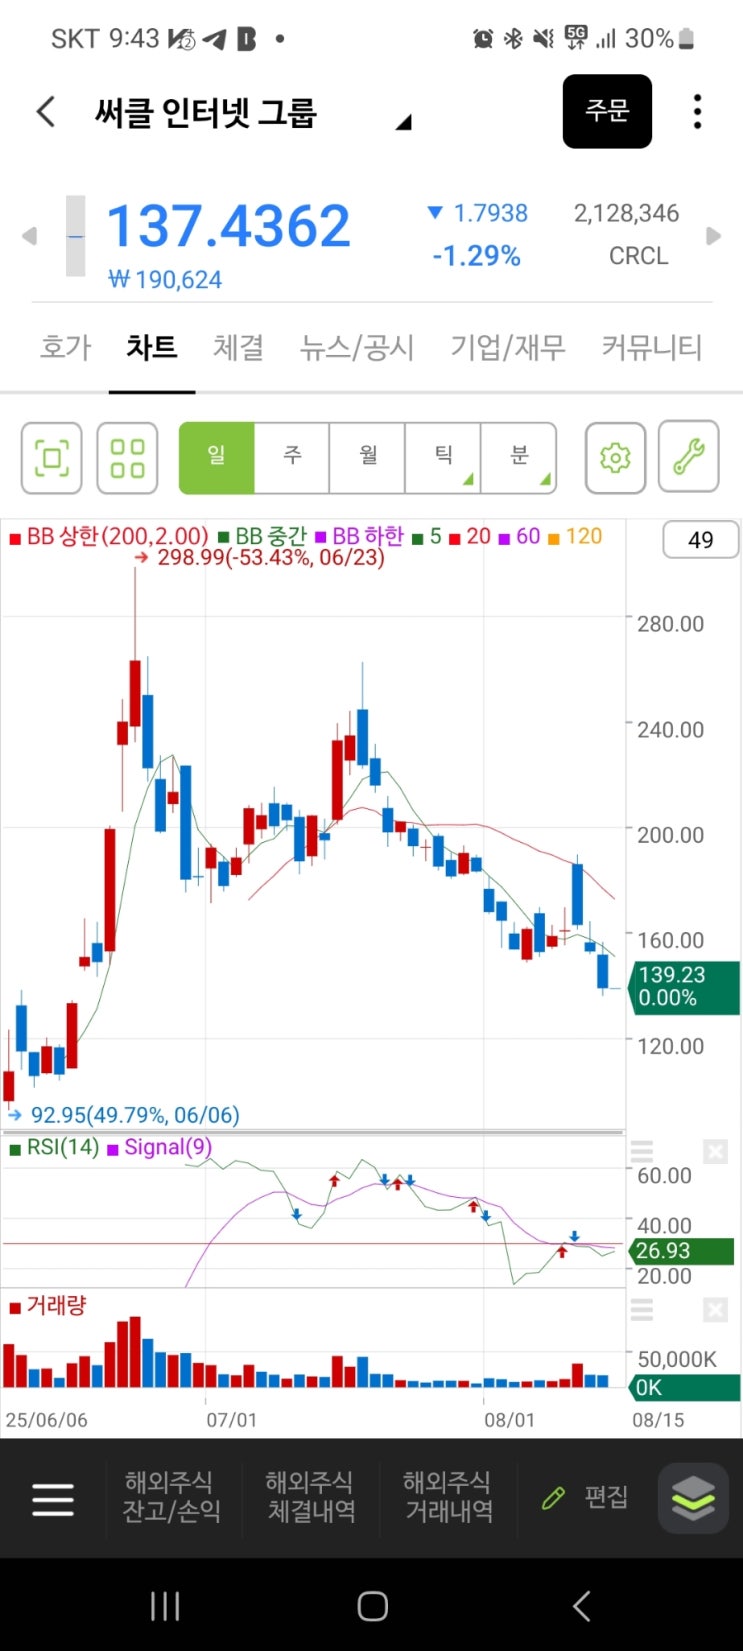Tap the change percentage -1.29%
The height and width of the screenshot is (1651, 743).
pyautogui.click(x=476, y=256)
